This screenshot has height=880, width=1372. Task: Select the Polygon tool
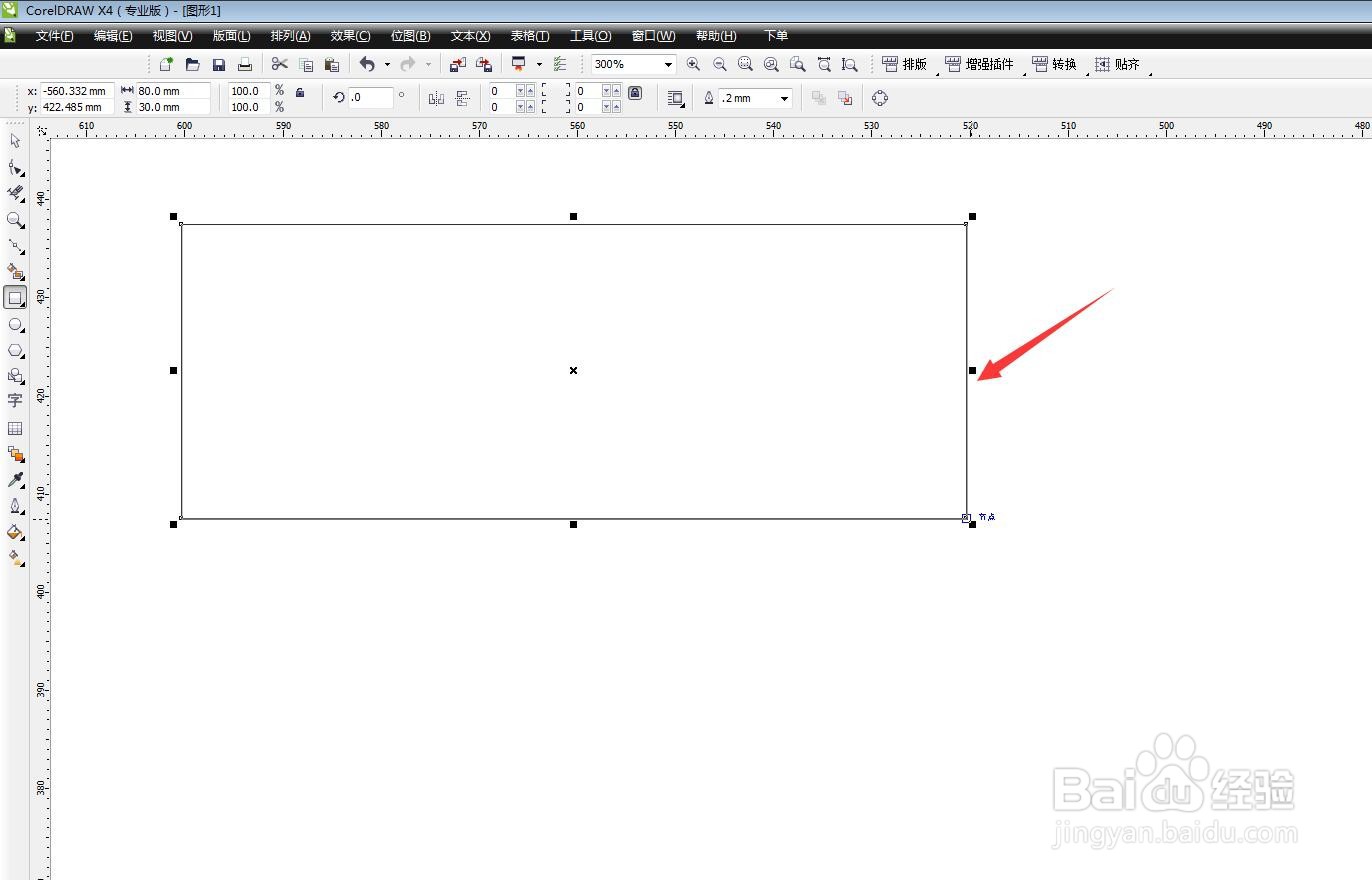coord(15,351)
